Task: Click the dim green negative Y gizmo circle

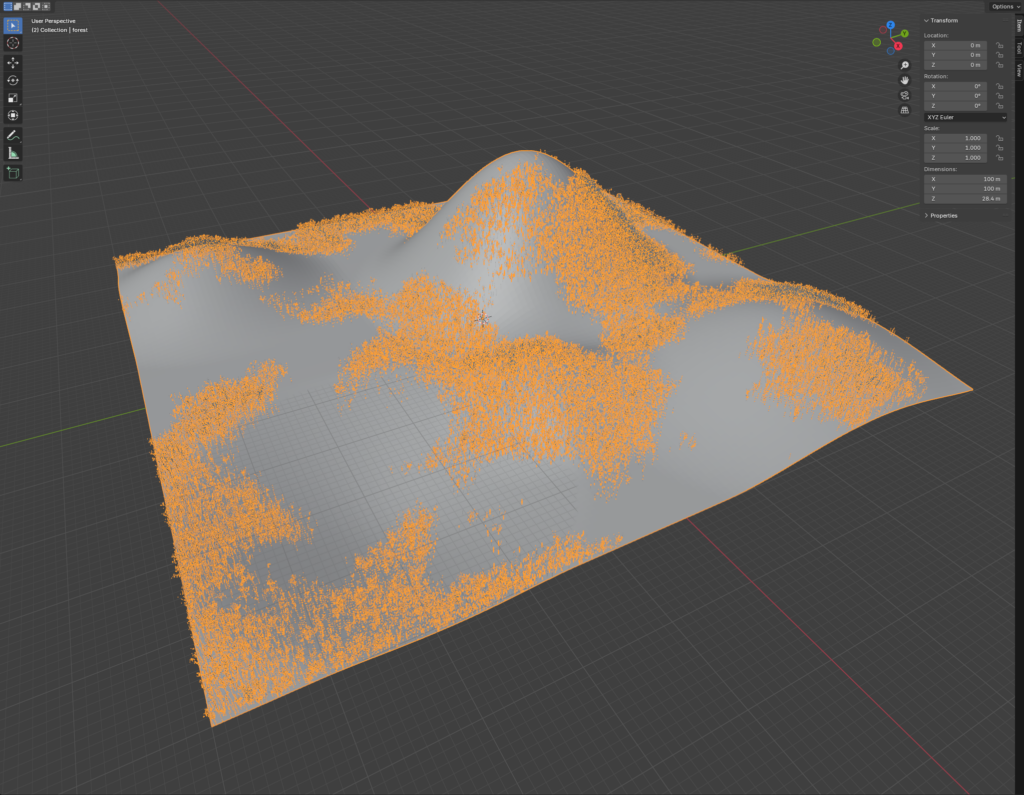Action: click(x=876, y=42)
